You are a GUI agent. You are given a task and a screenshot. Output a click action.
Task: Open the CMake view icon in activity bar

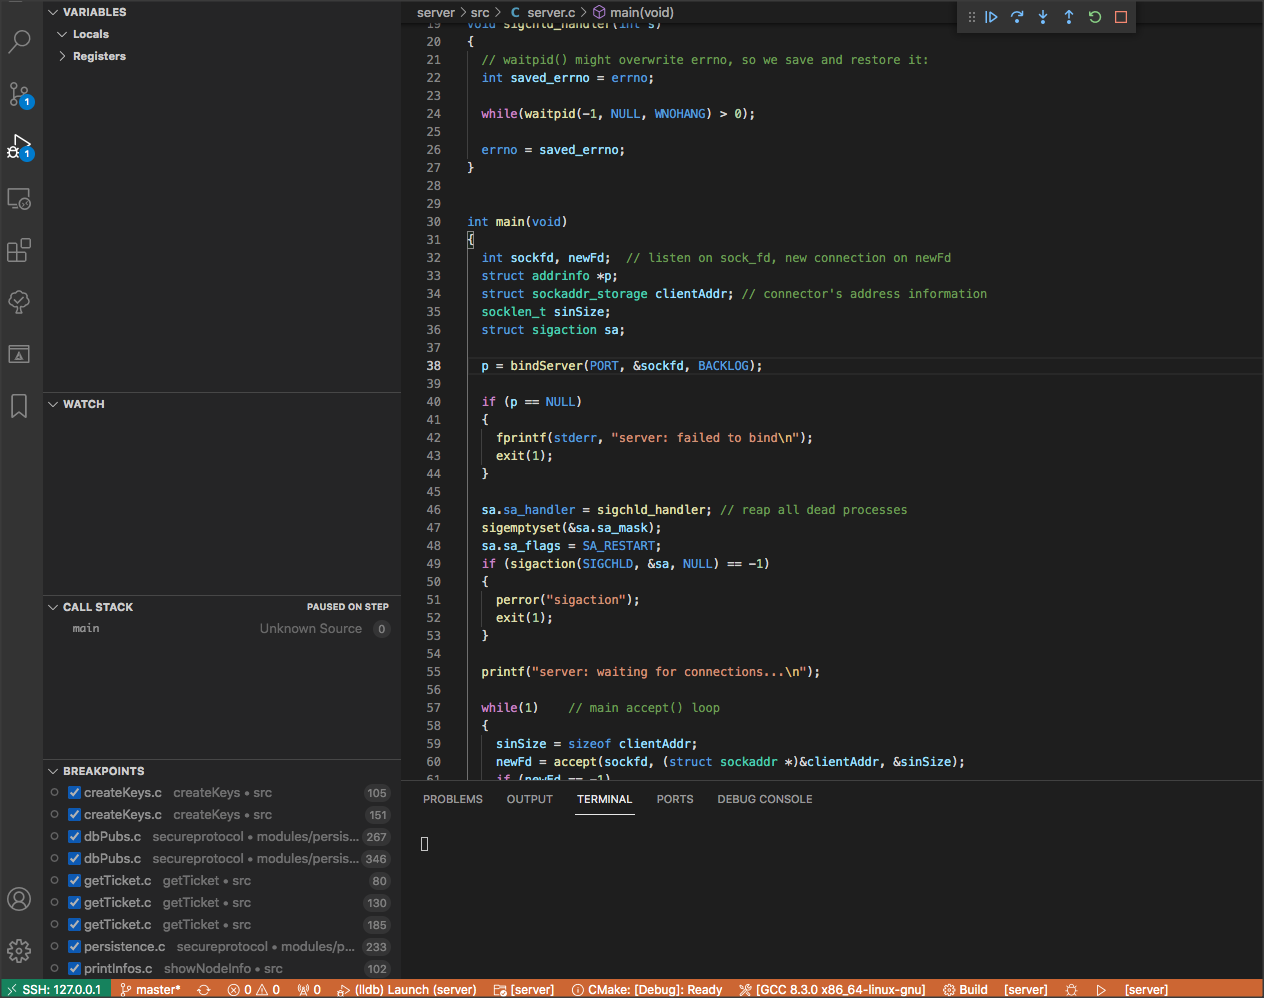tap(19, 354)
